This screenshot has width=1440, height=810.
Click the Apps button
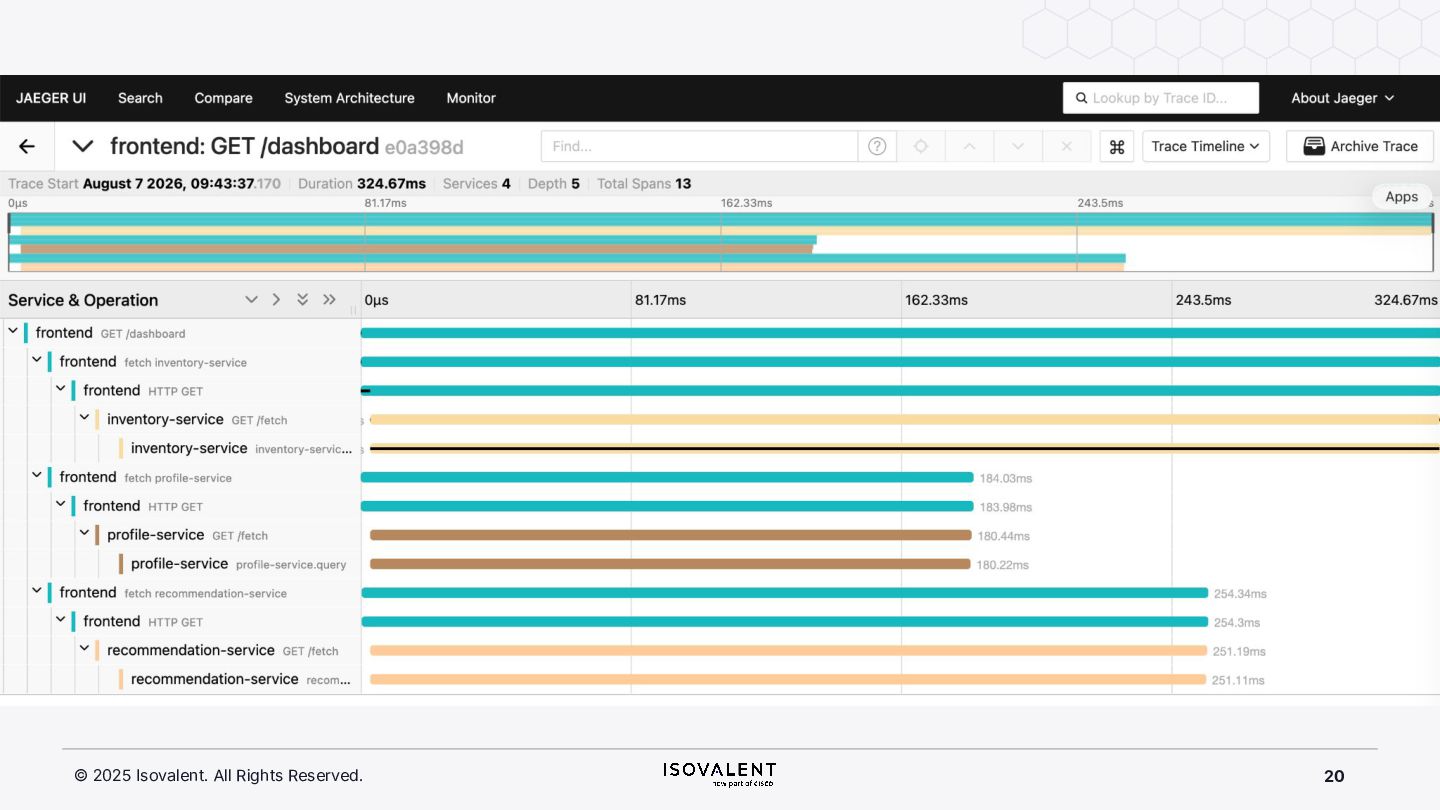(1401, 197)
